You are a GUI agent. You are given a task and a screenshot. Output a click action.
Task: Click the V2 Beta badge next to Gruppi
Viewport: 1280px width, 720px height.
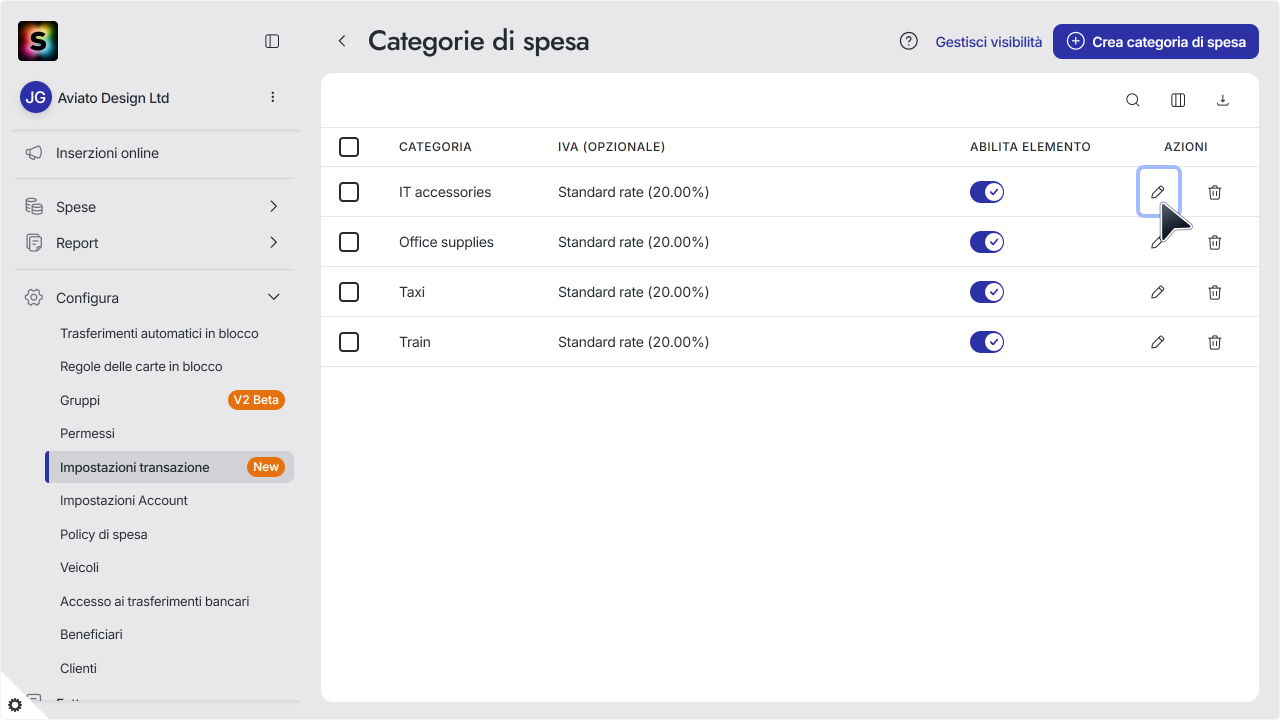(256, 400)
